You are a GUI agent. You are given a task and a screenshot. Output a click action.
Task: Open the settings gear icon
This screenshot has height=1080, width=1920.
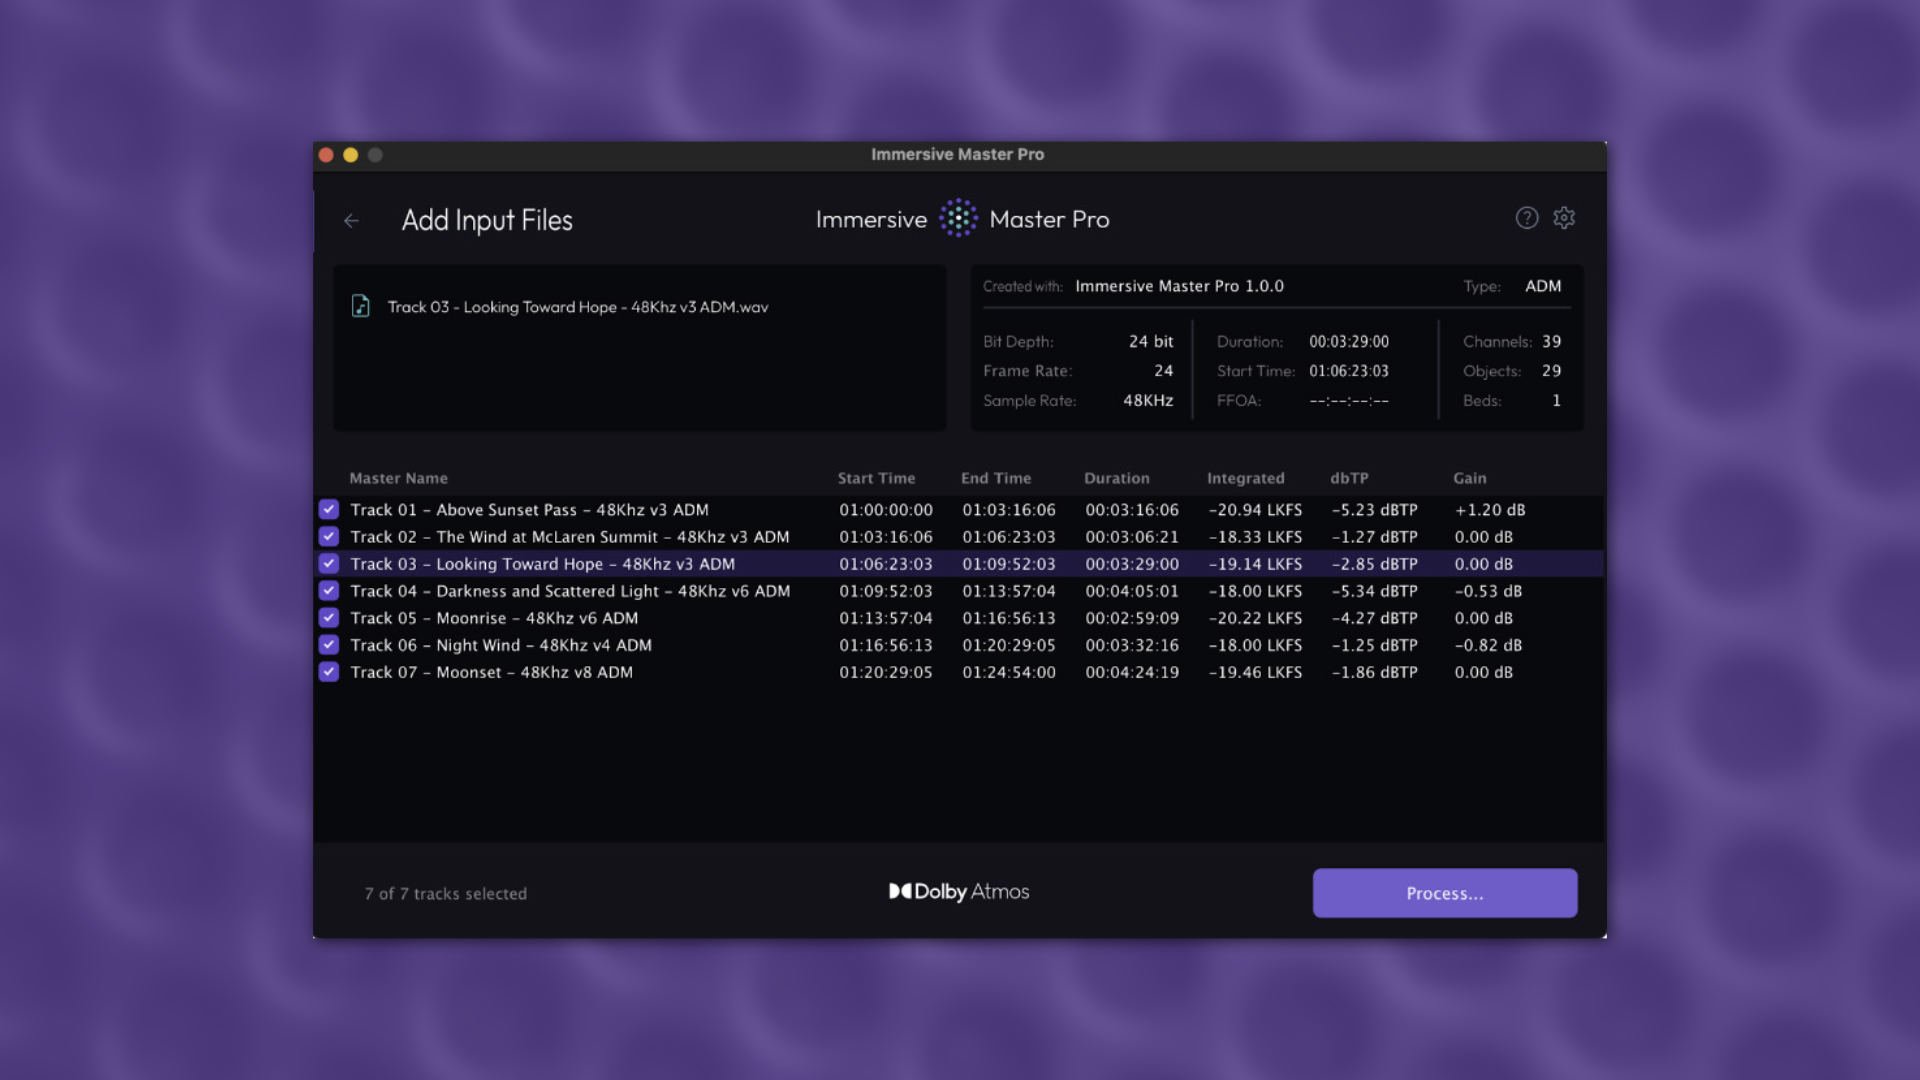click(1564, 218)
